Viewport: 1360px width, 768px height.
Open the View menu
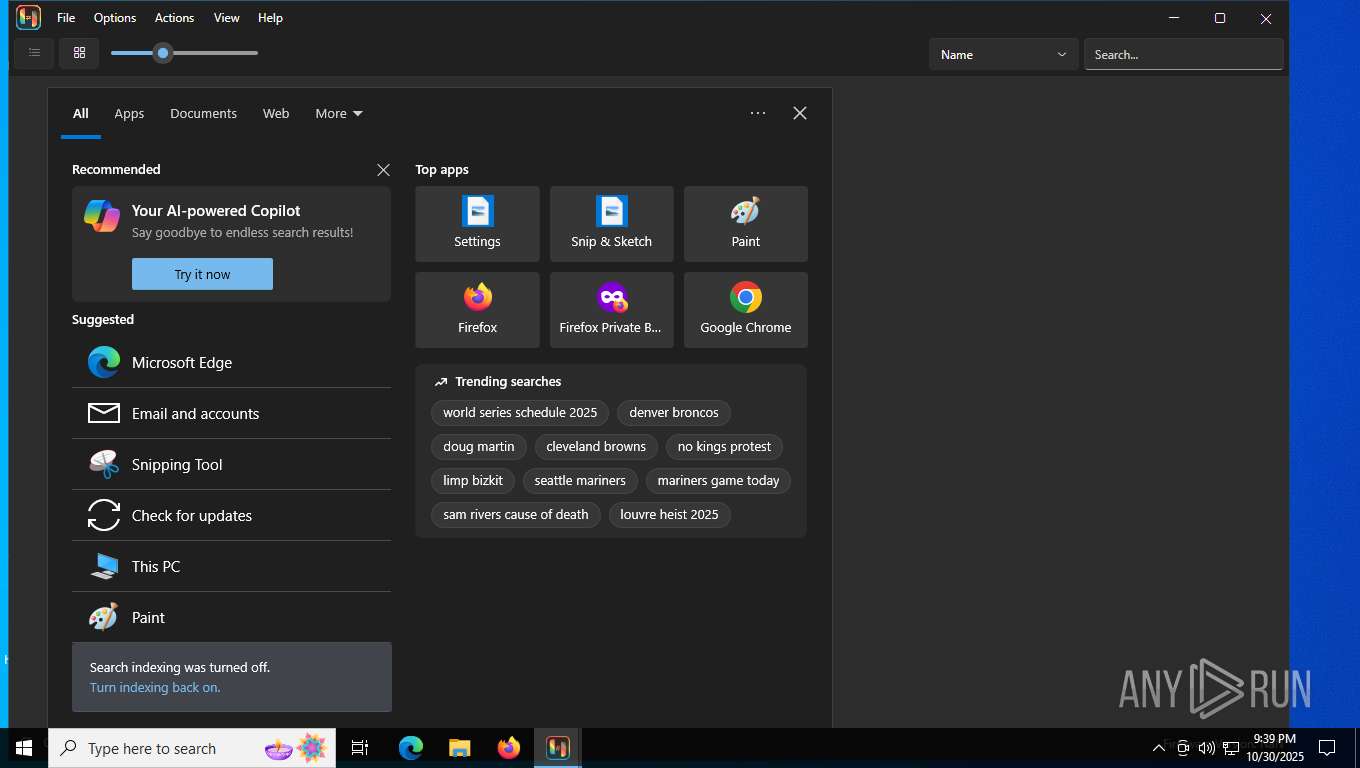point(227,18)
